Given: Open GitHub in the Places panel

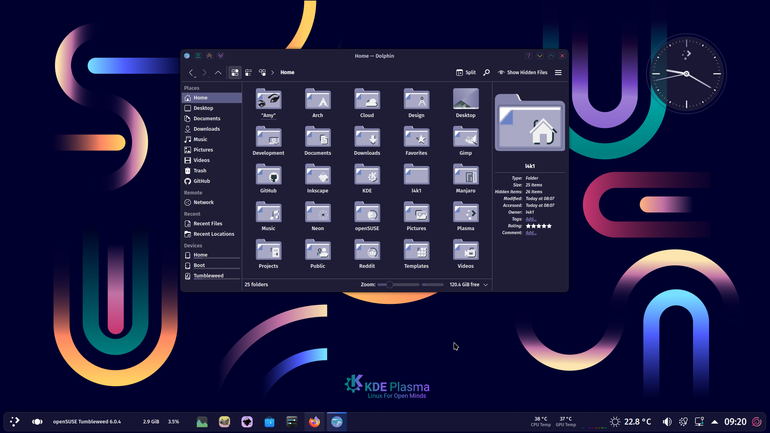Looking at the screenshot, I should (x=212, y=181).
